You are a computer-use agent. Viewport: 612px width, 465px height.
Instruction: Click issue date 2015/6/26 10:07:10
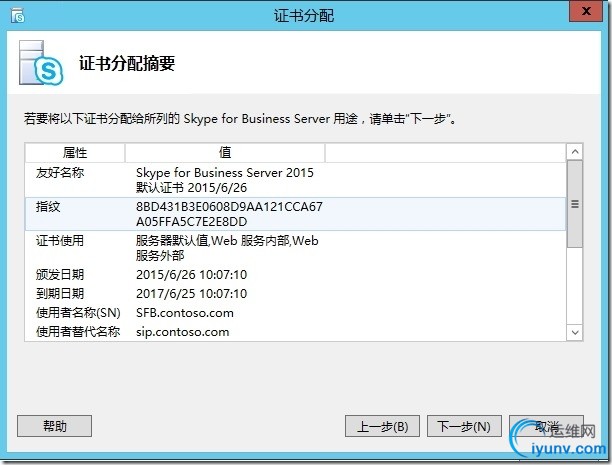[191, 274]
